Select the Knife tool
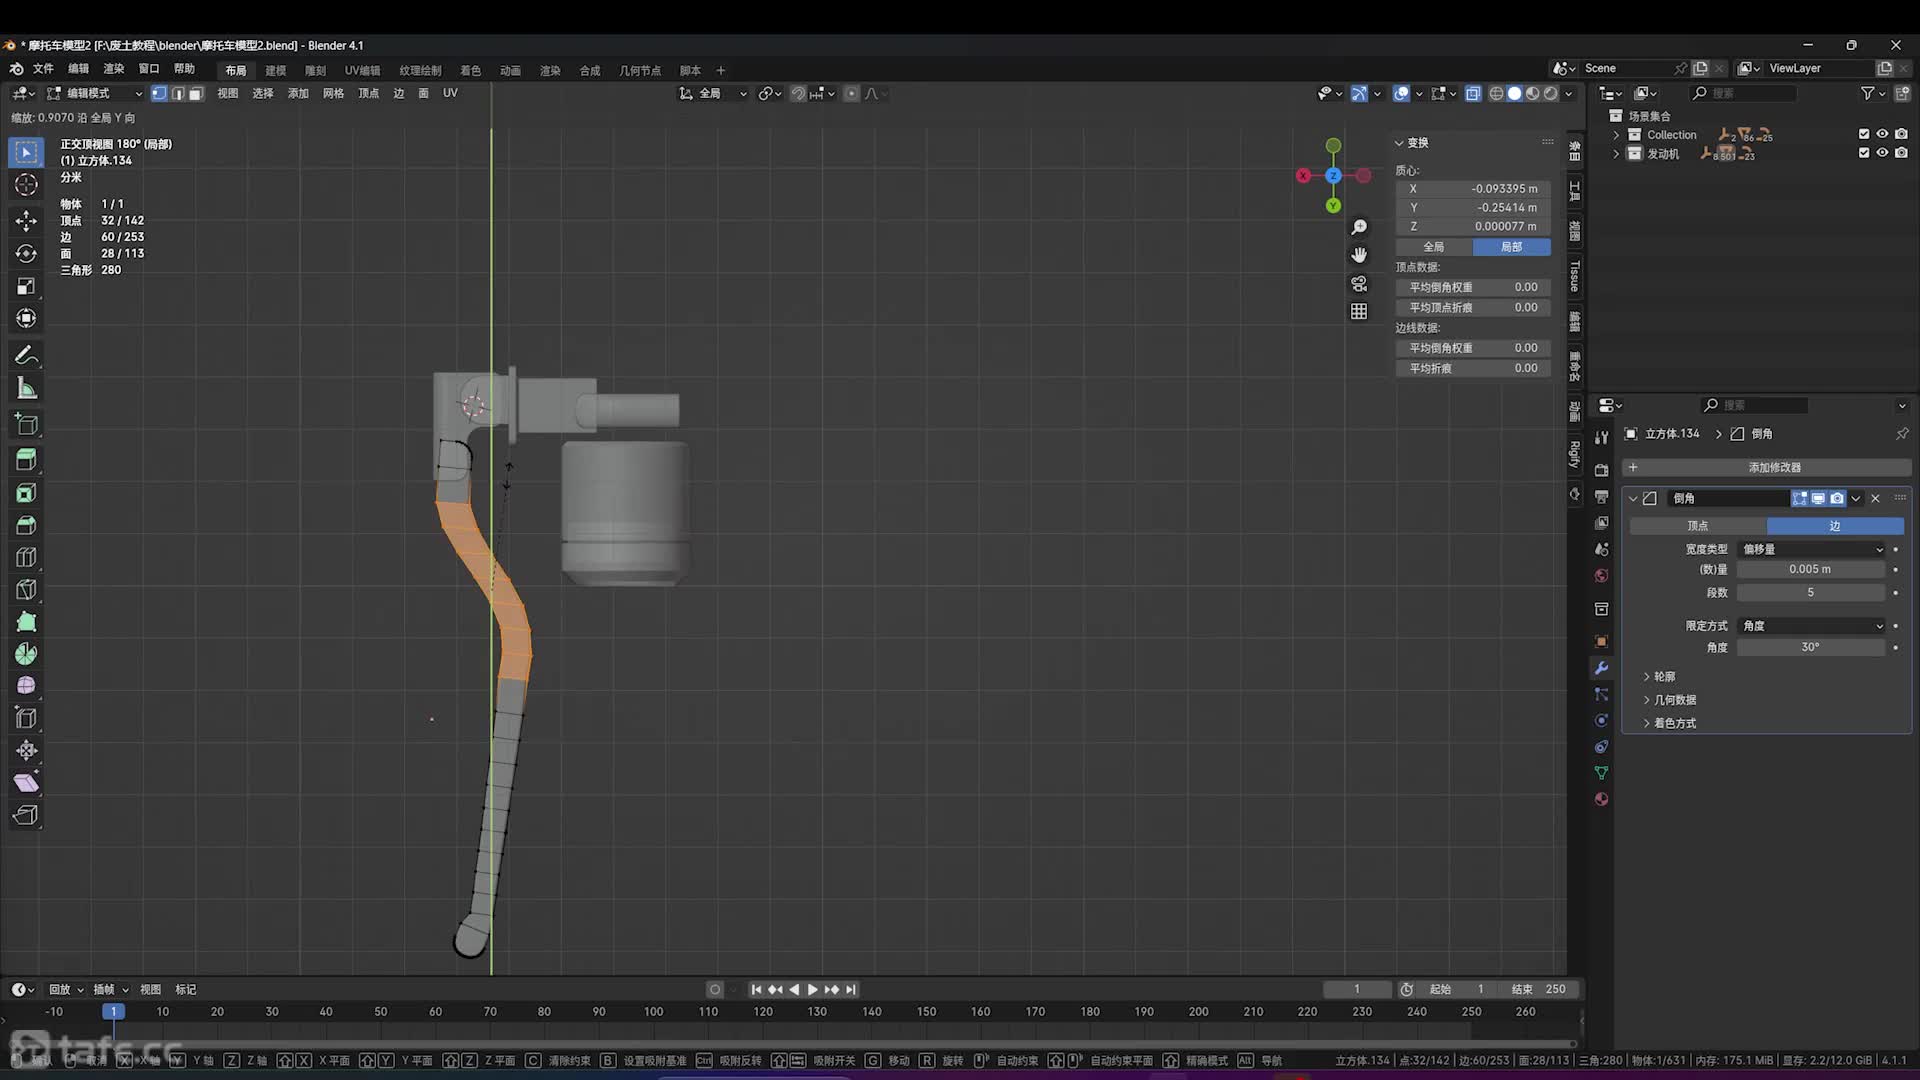This screenshot has height=1080, width=1920. tap(27, 590)
